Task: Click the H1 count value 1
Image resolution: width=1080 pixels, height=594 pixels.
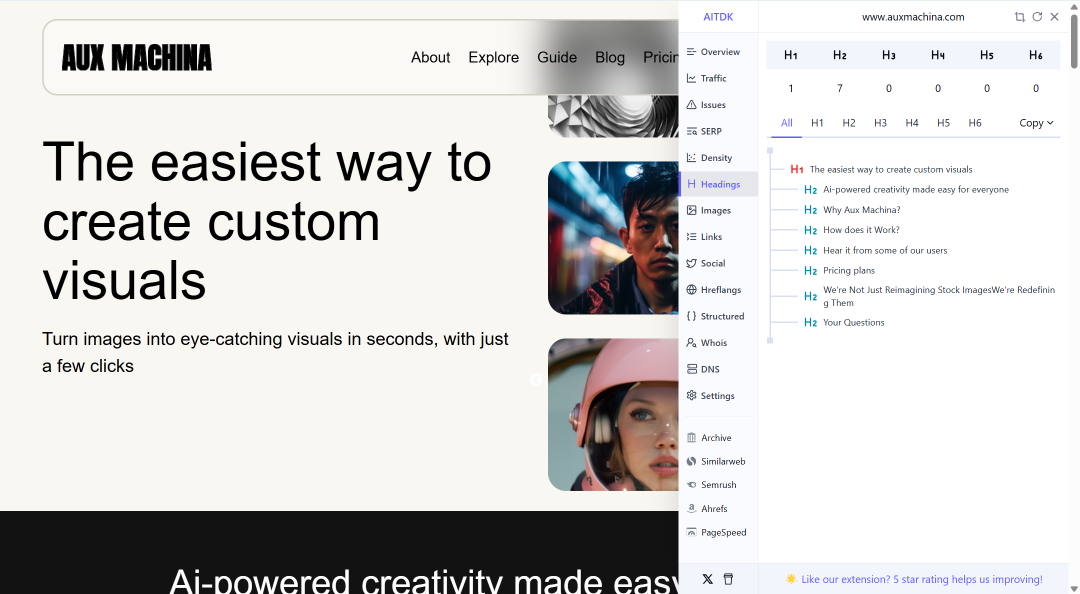Action: pyautogui.click(x=791, y=88)
